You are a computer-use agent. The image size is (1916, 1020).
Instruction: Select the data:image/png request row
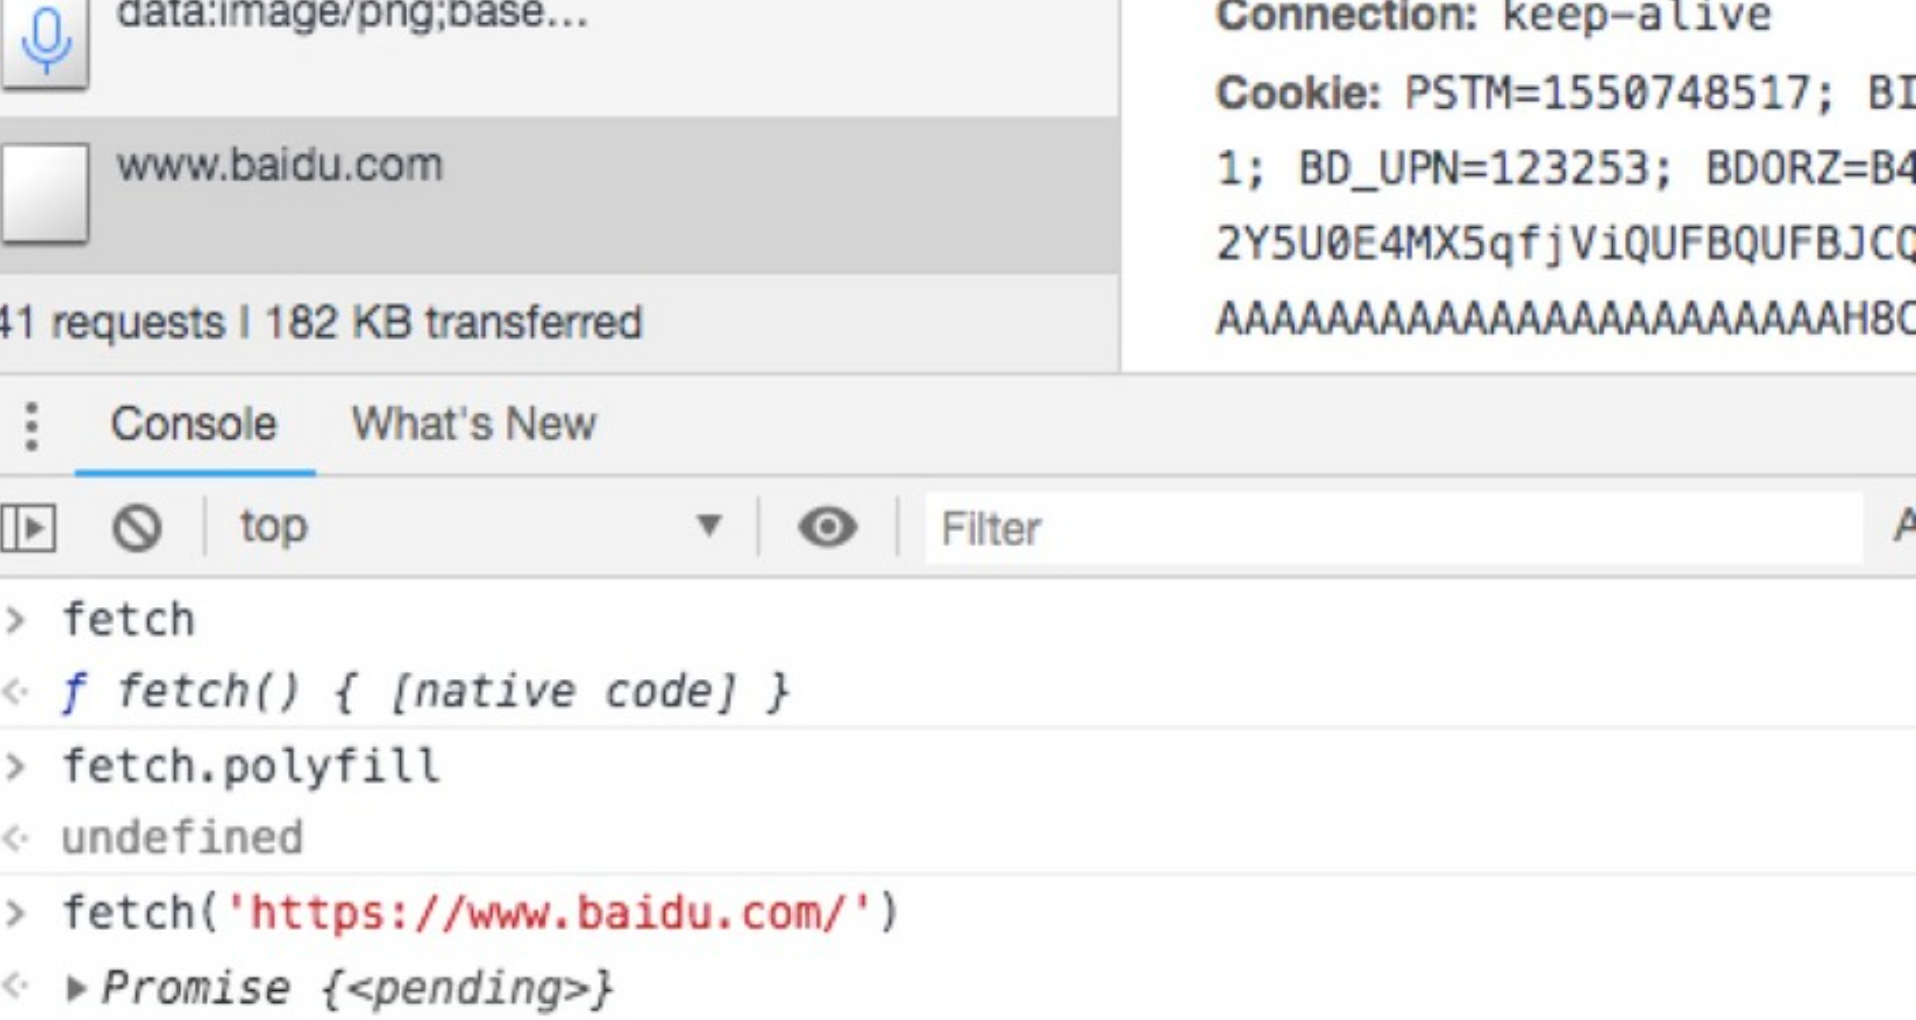coord(352,16)
